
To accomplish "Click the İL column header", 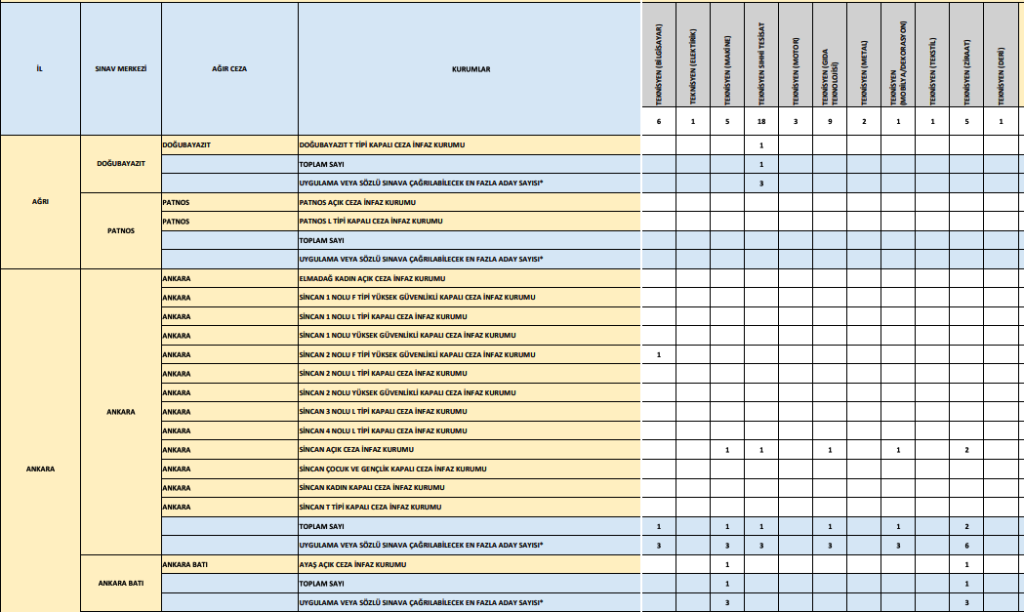I will [x=39, y=68].
